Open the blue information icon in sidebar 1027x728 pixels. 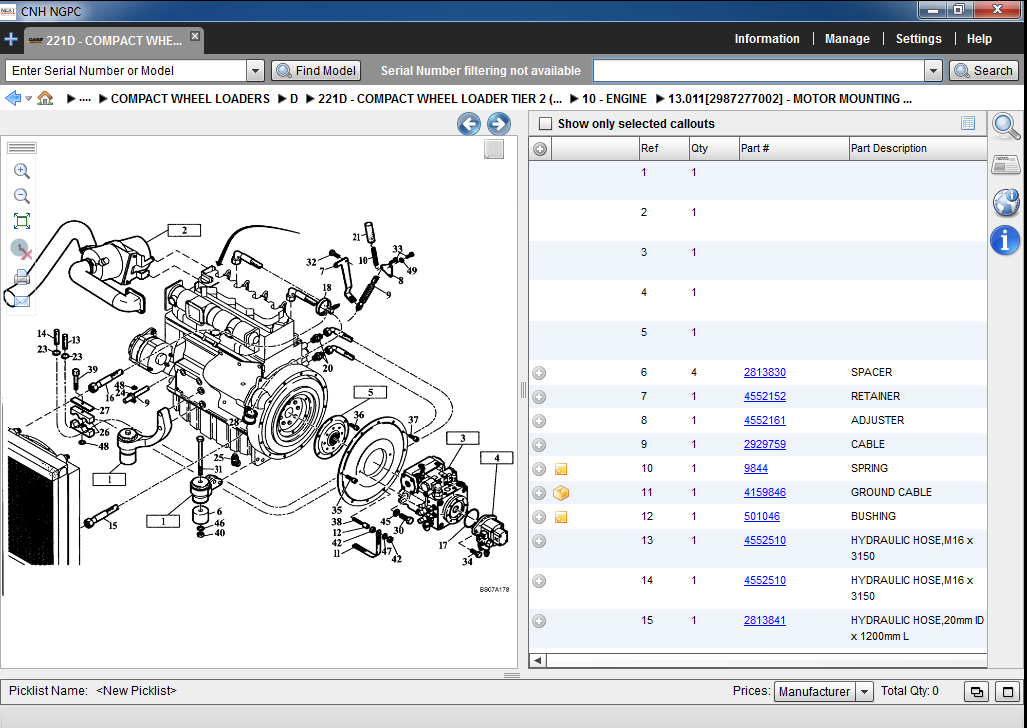(x=1005, y=240)
